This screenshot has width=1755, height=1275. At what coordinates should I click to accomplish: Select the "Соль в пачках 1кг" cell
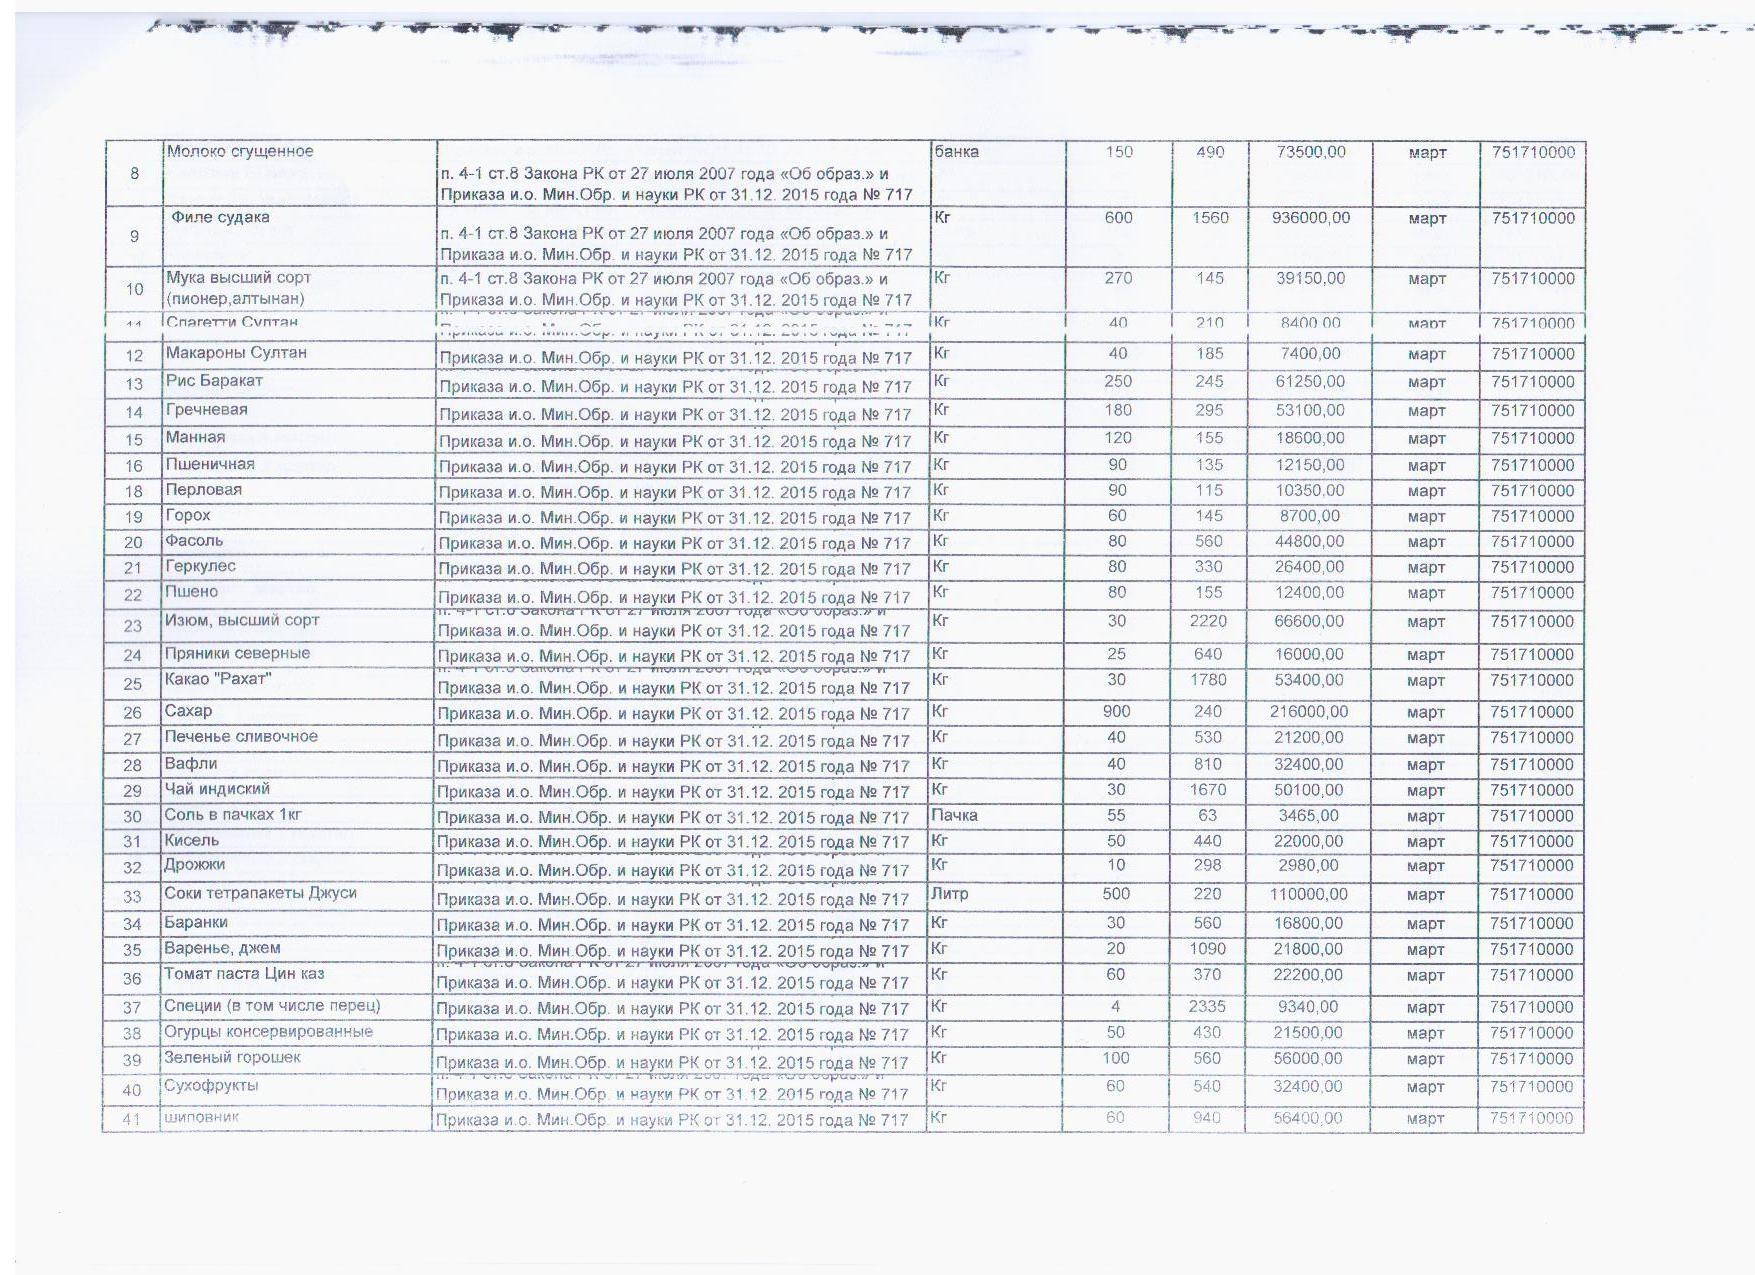298,815
